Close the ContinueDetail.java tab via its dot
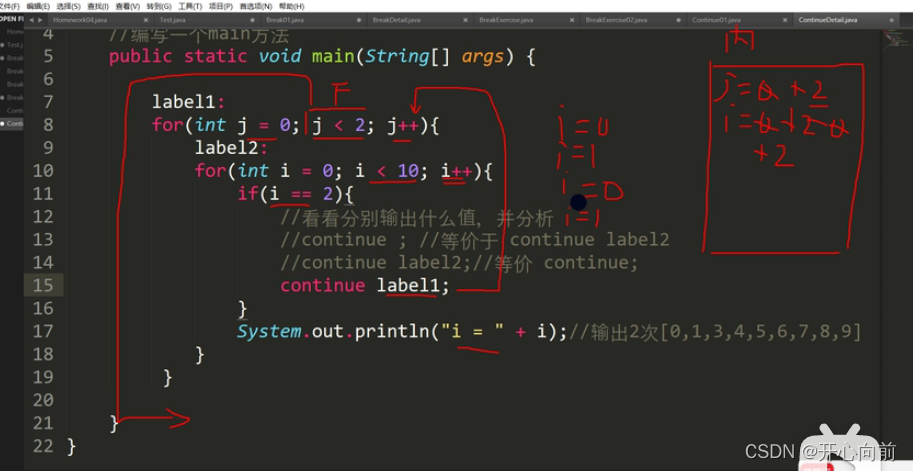 point(892,20)
